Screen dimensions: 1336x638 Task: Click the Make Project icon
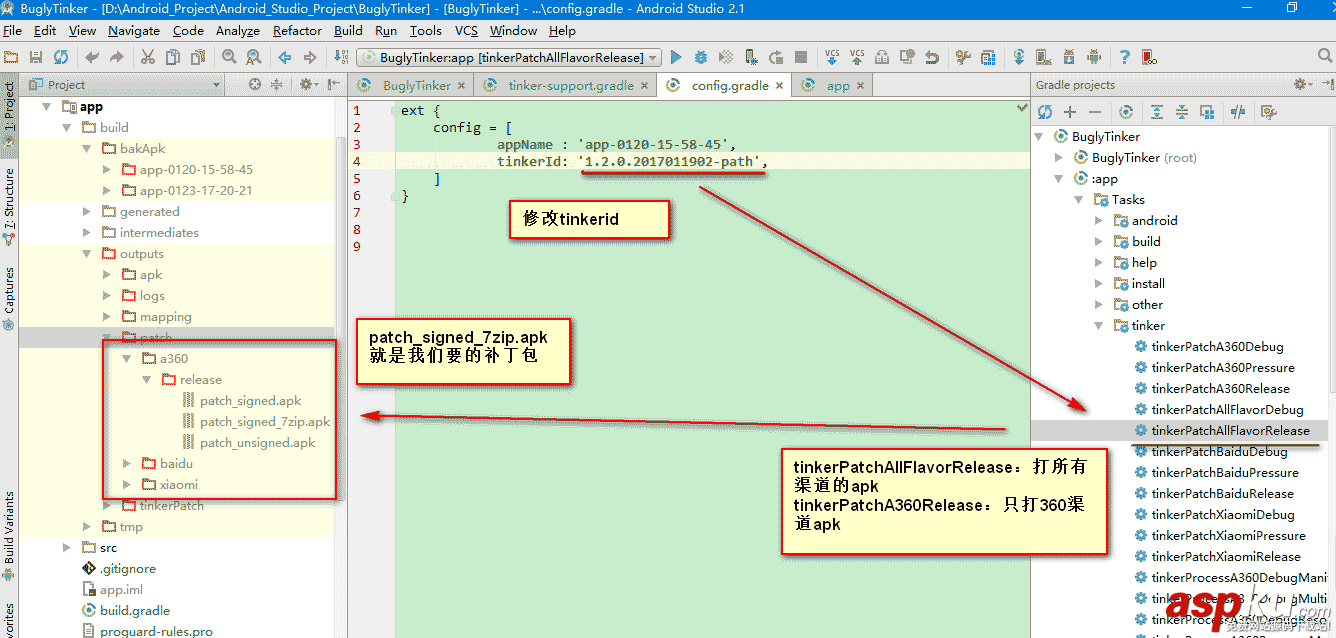[x=341, y=58]
